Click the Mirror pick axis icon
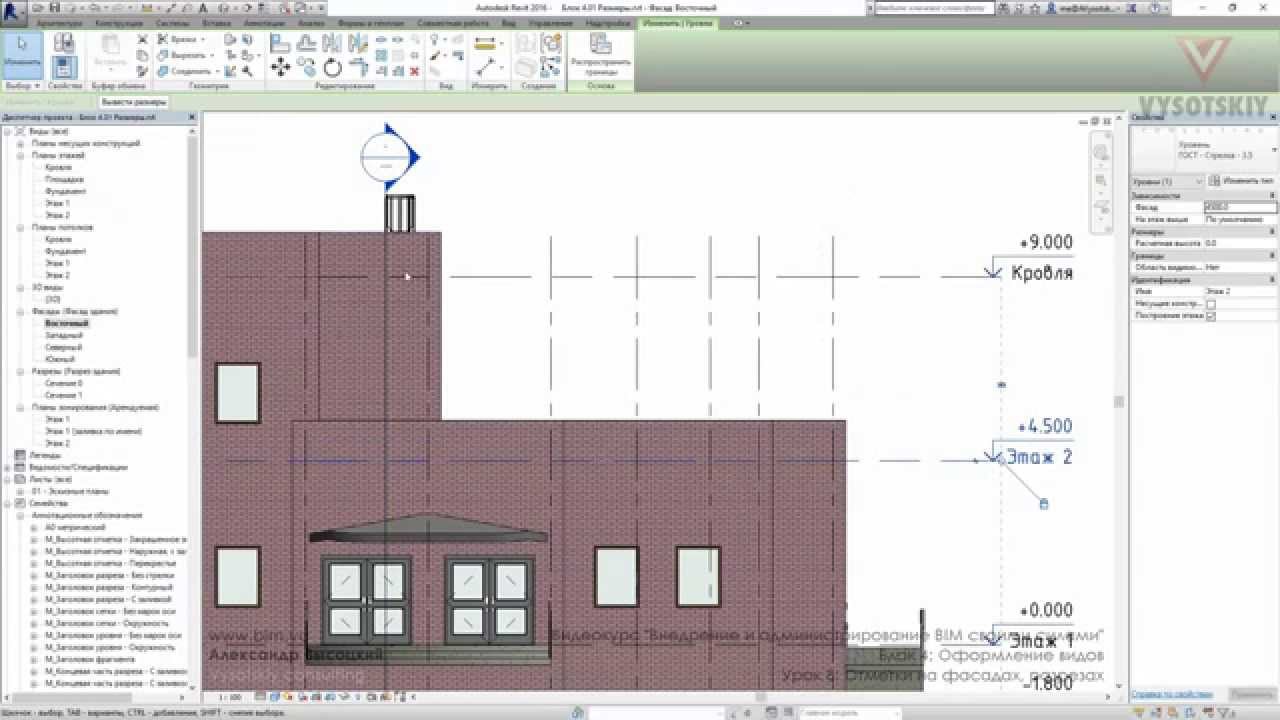This screenshot has height=720, width=1280. (x=333, y=44)
